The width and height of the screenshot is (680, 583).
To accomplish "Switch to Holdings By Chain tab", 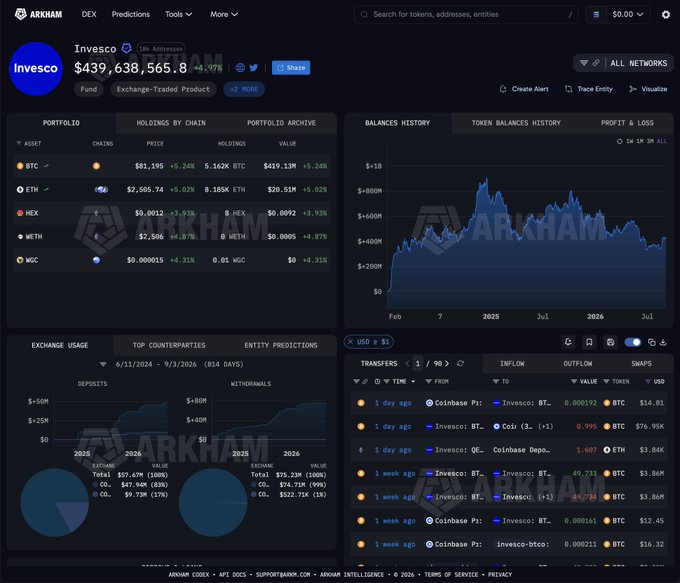I will [171, 123].
